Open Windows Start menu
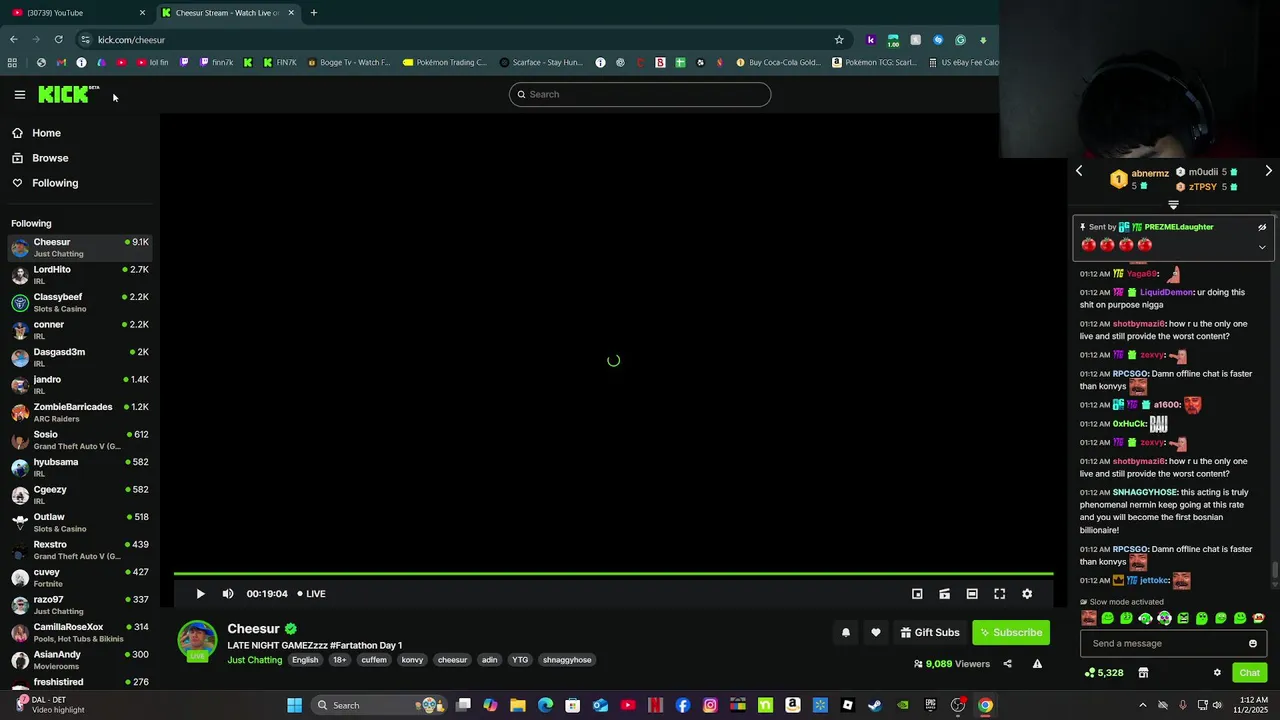This screenshot has width=1280, height=720. (x=294, y=705)
